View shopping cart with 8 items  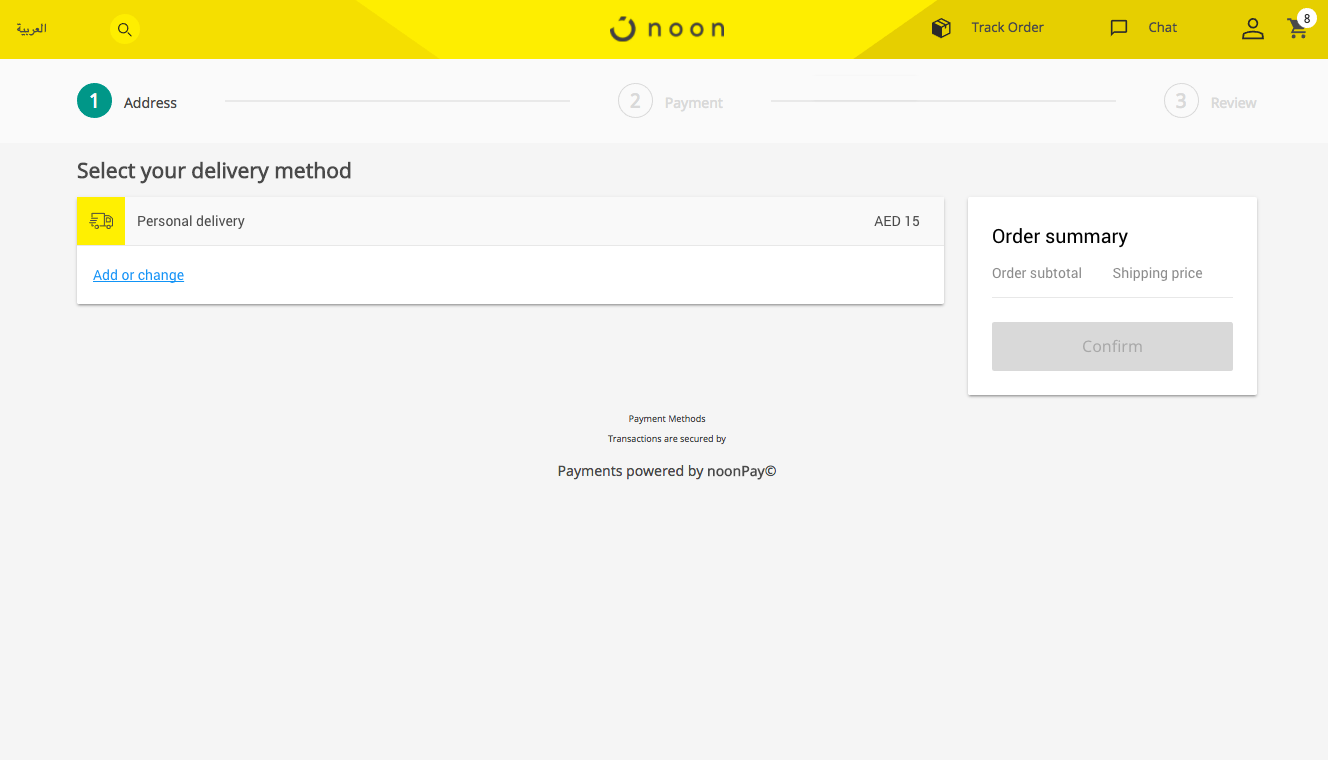click(1299, 26)
